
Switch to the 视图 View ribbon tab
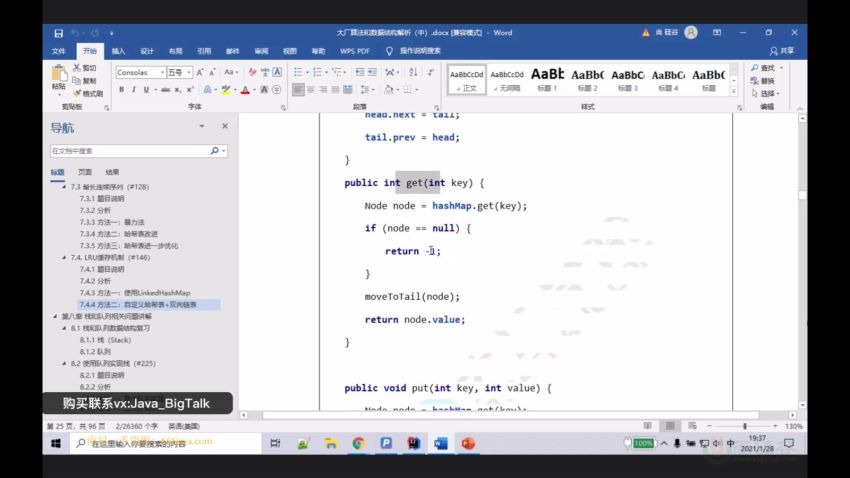click(x=289, y=51)
